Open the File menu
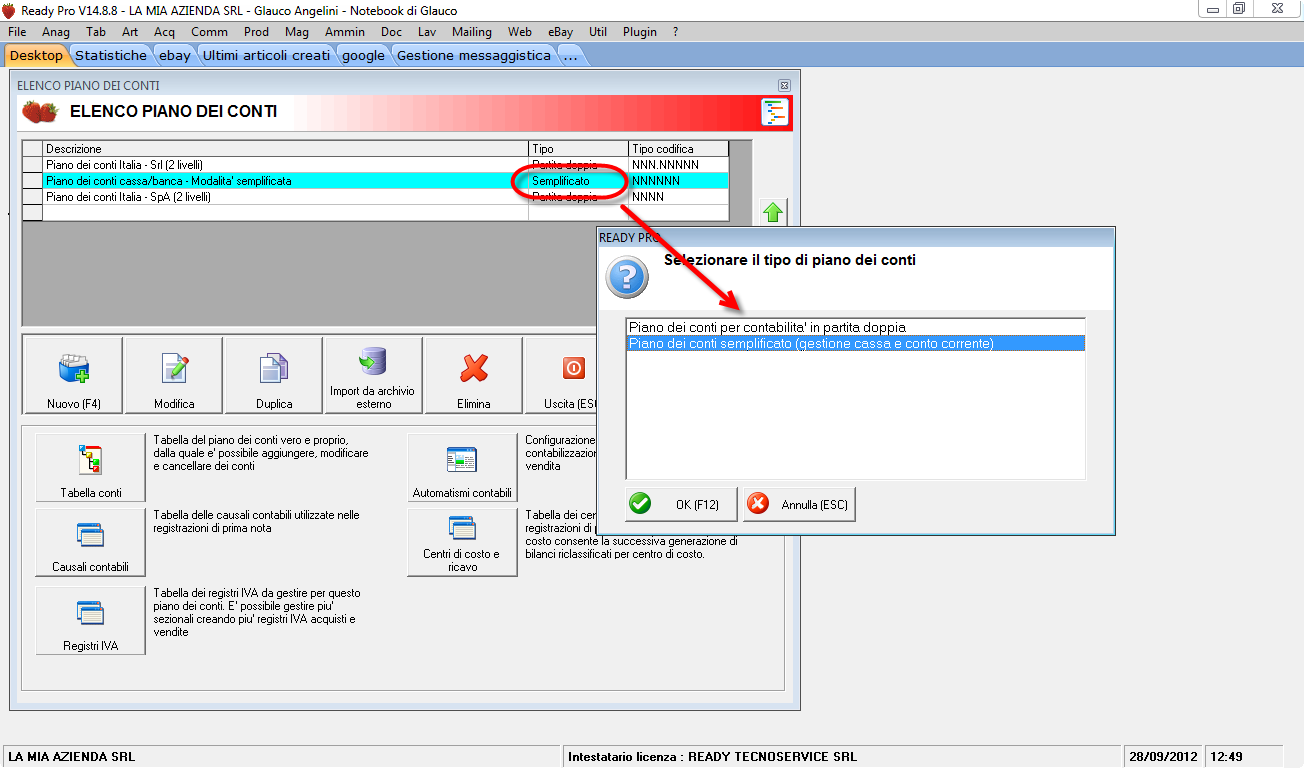This screenshot has width=1304, height=768. [17, 32]
